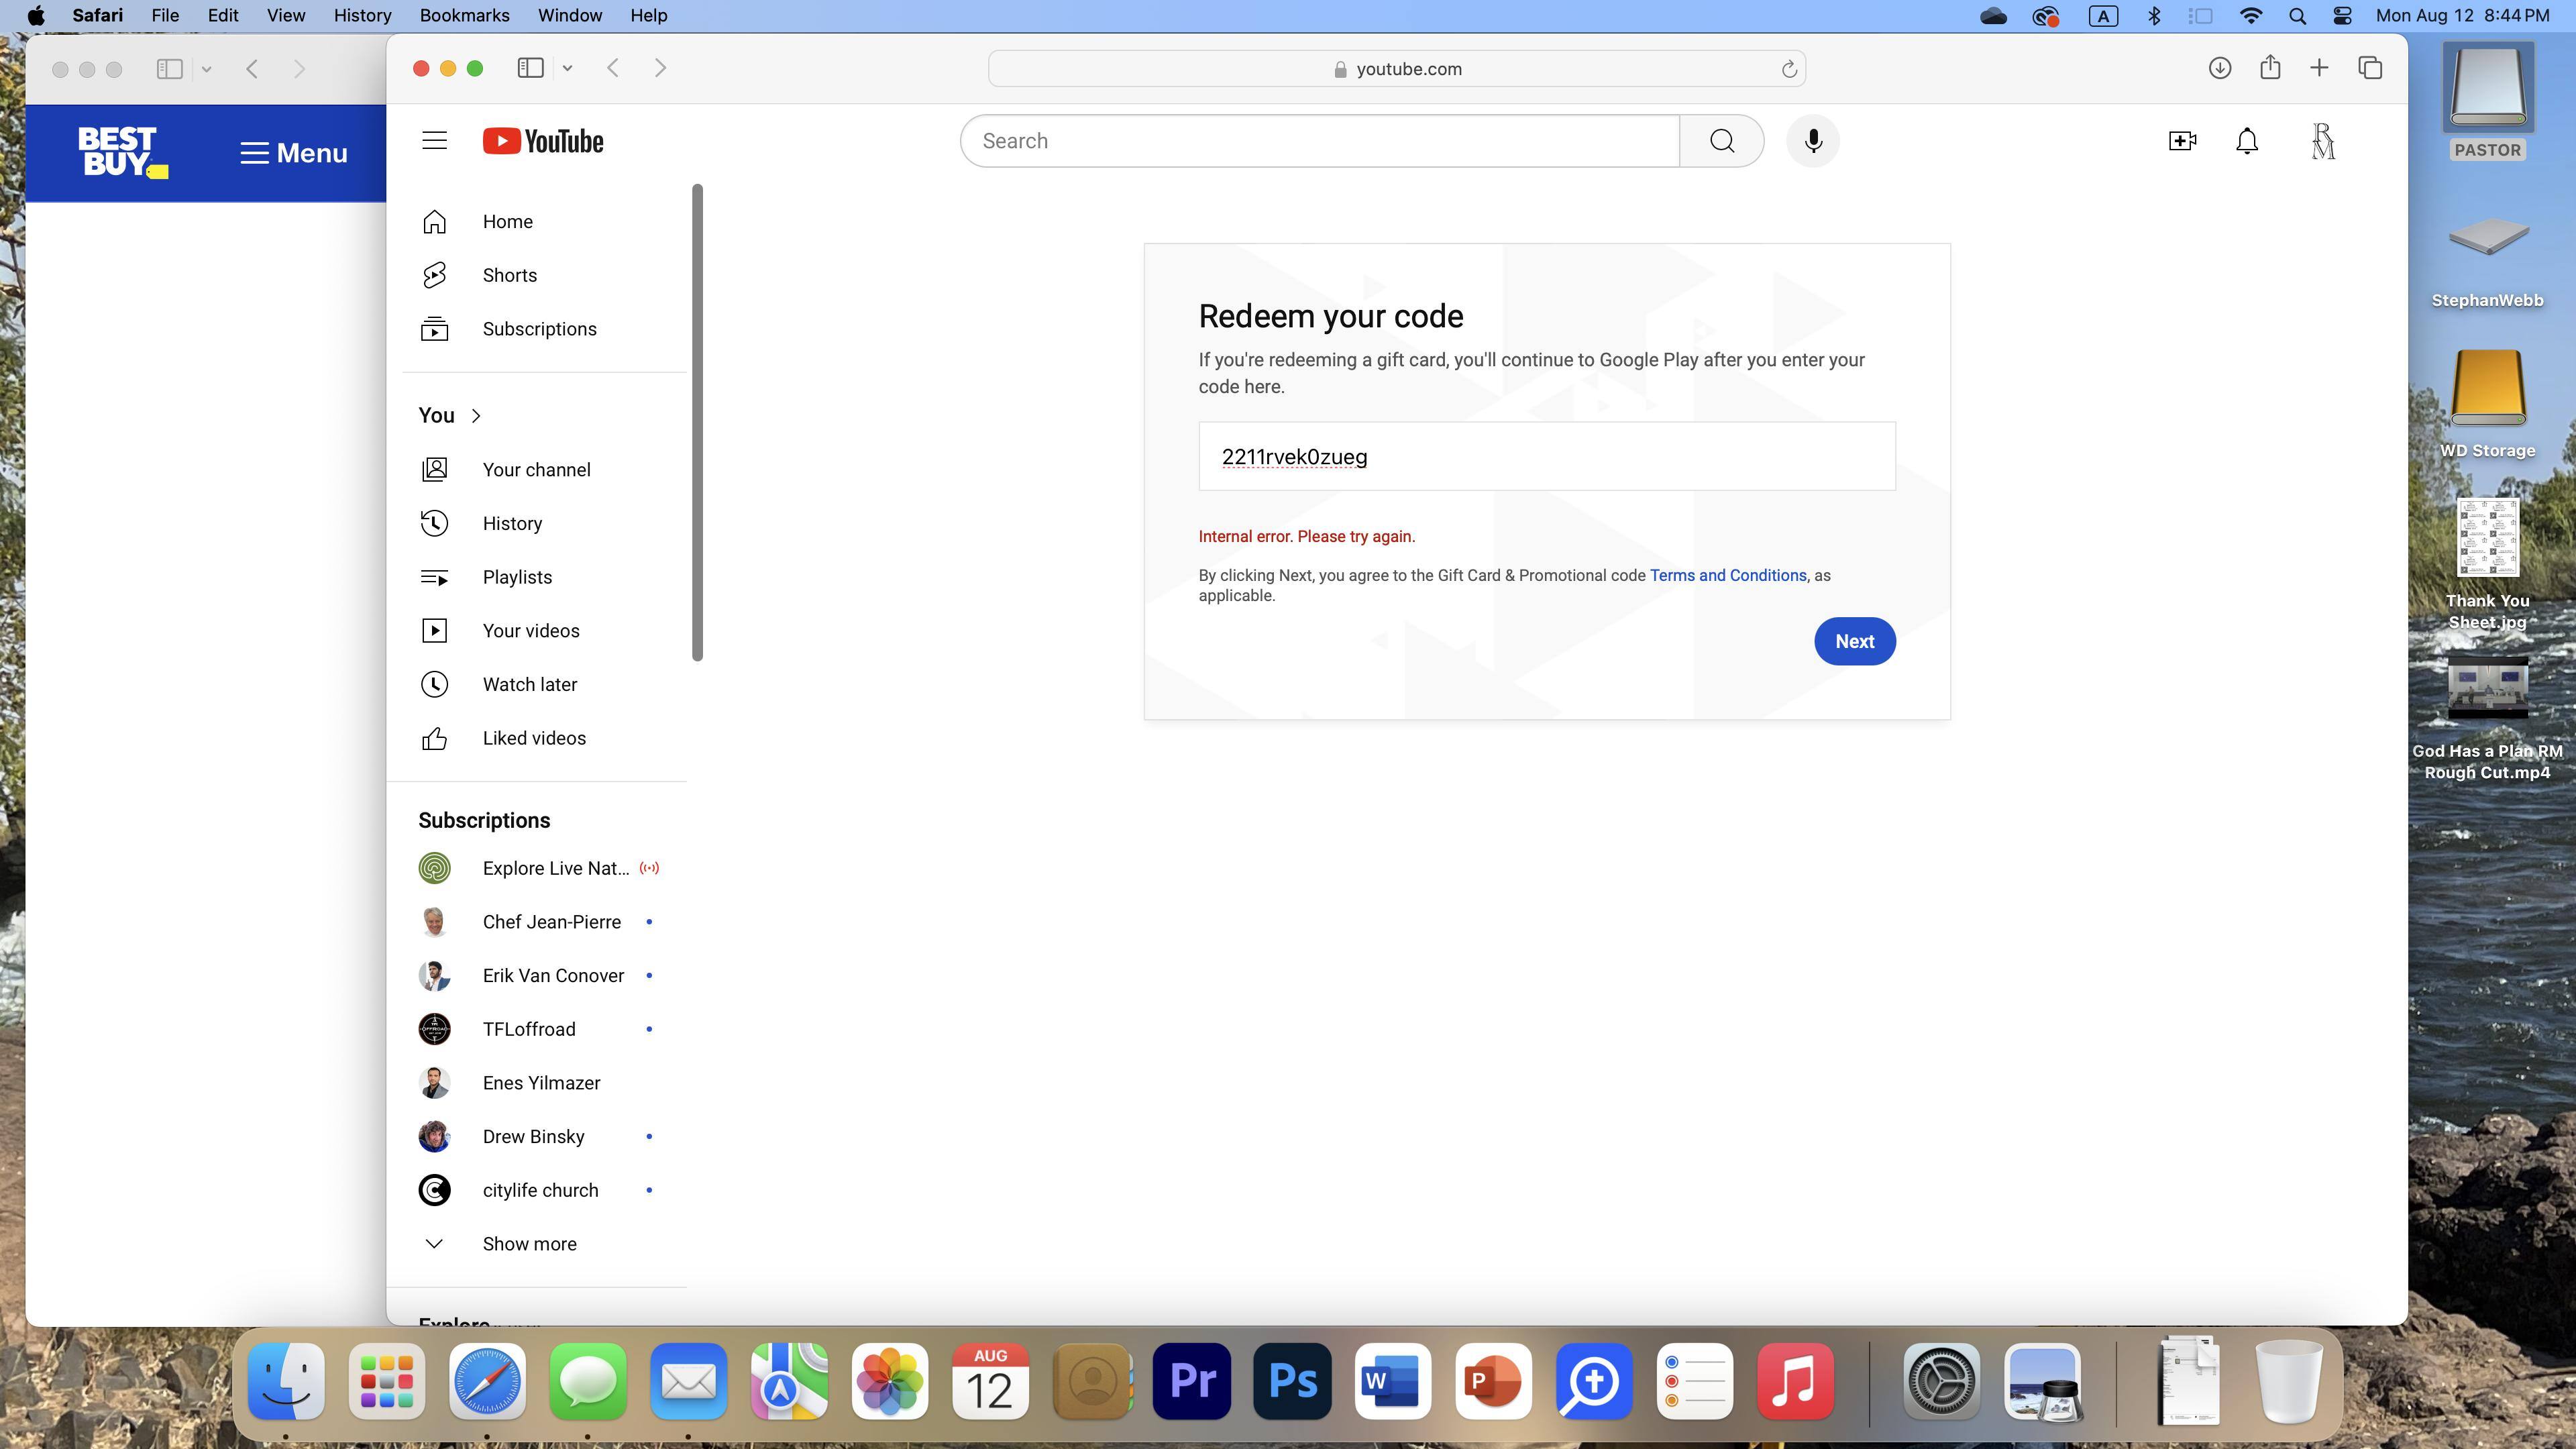
Task: Click the YouTube Create video icon
Action: [x=2181, y=141]
